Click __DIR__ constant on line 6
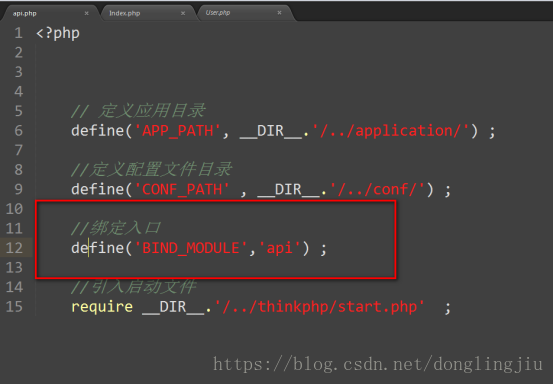The width and height of the screenshot is (554, 384). 271,131
